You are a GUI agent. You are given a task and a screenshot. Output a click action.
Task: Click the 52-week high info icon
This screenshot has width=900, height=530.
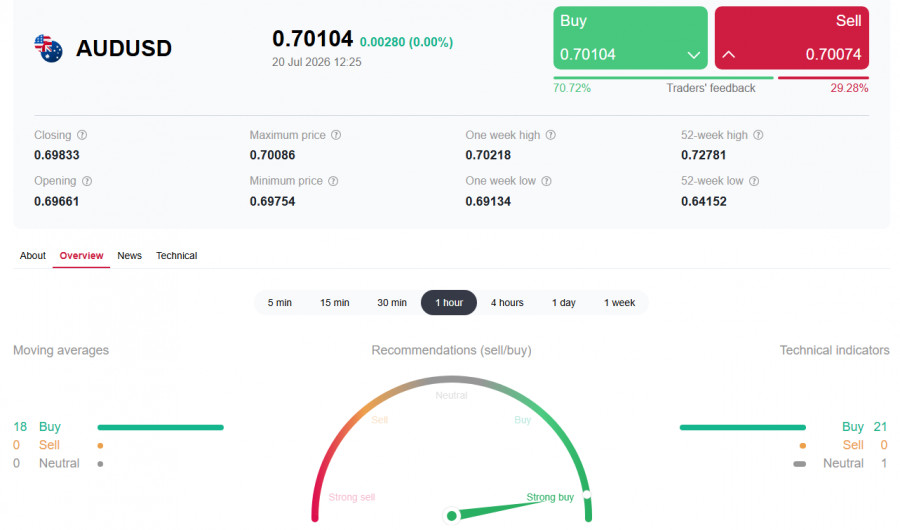[x=758, y=135]
